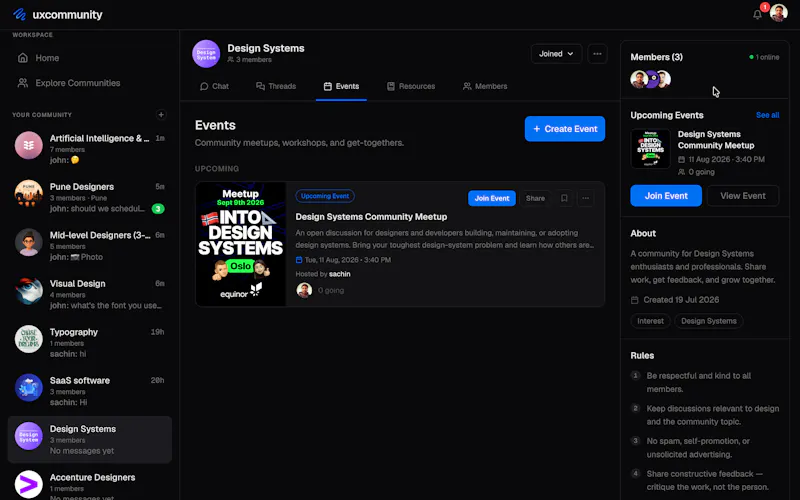Switch to the Resources tab
The height and width of the screenshot is (500, 800).
[x=411, y=86]
